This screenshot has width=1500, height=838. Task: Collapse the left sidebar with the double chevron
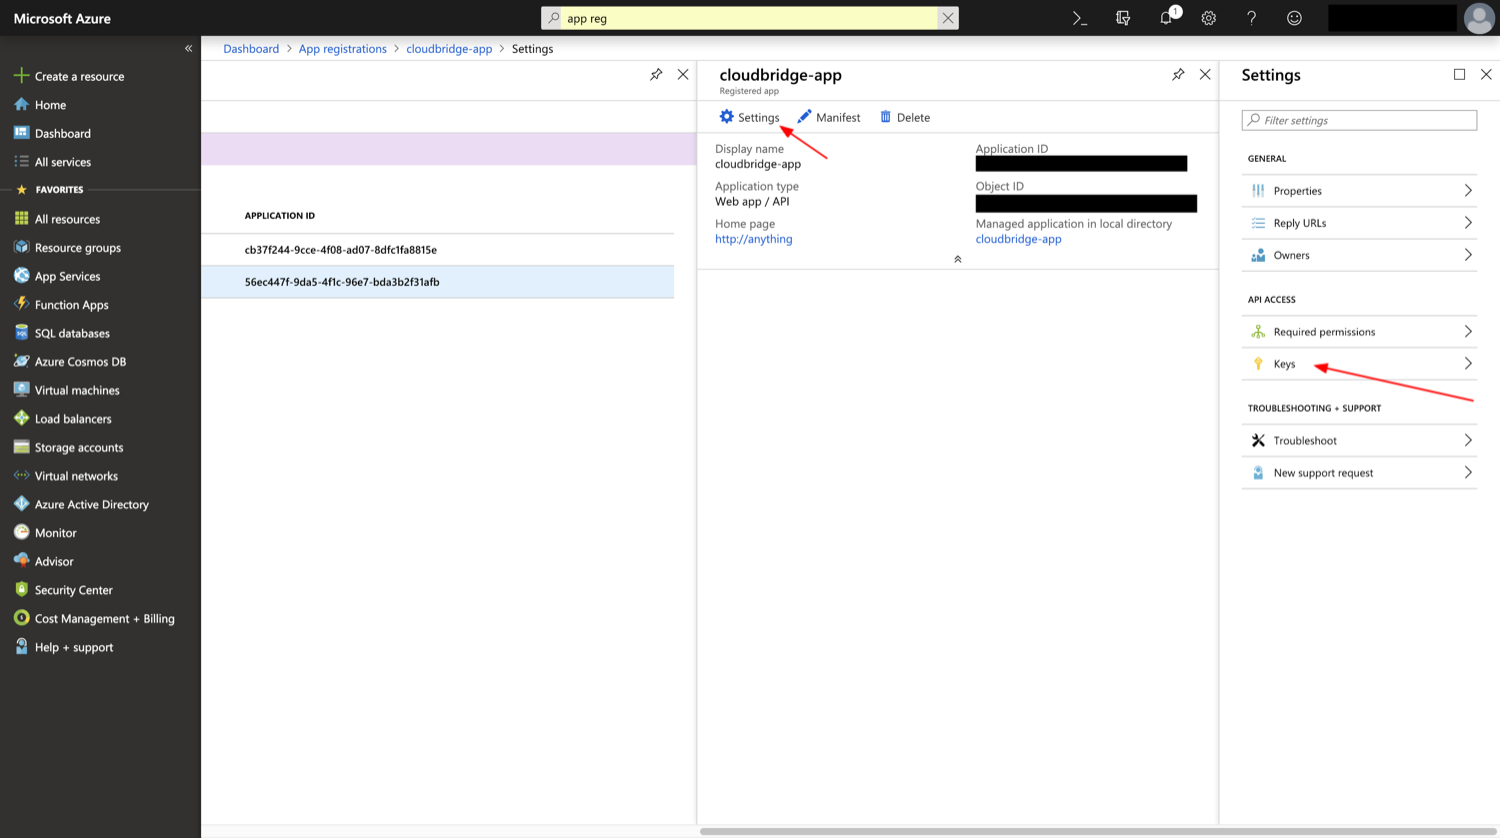click(188, 48)
